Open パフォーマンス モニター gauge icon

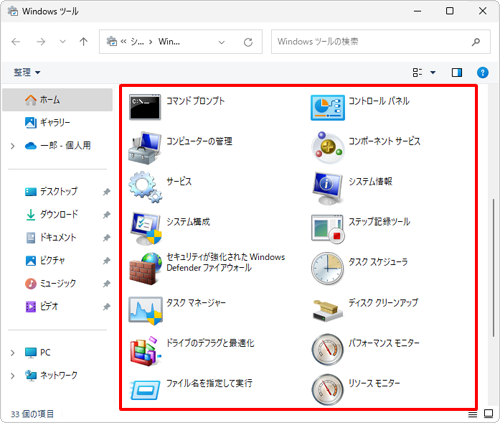(327, 349)
